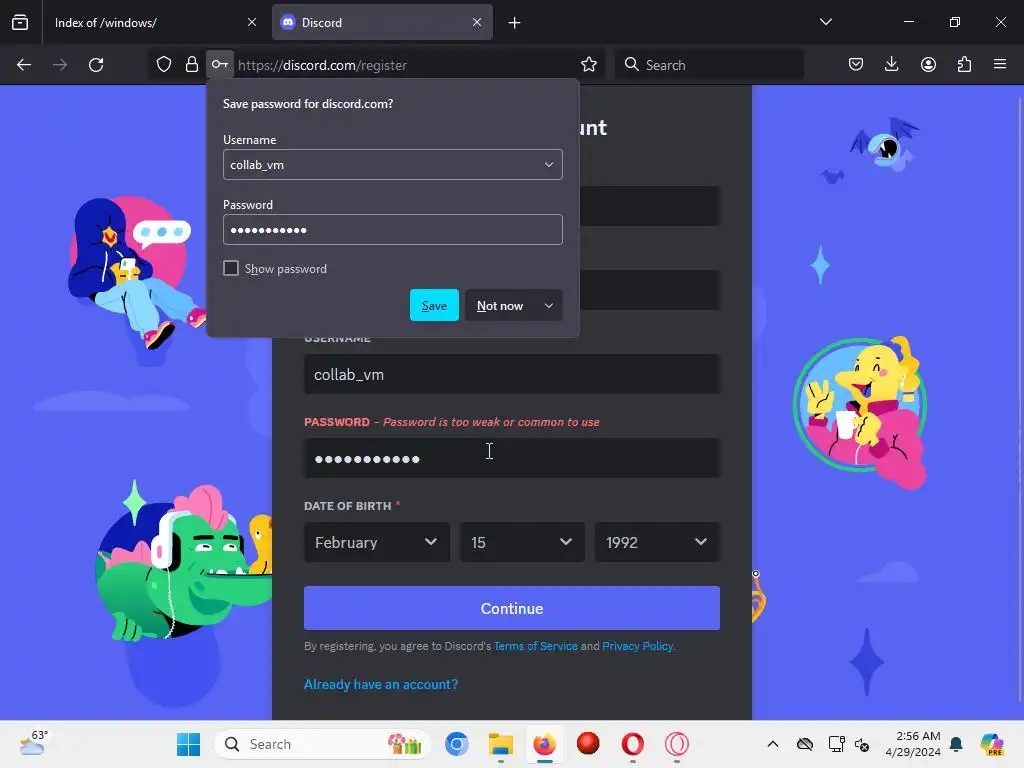The height and width of the screenshot is (768, 1024).
Task: Show hidden system tray icons
Action: [773, 744]
